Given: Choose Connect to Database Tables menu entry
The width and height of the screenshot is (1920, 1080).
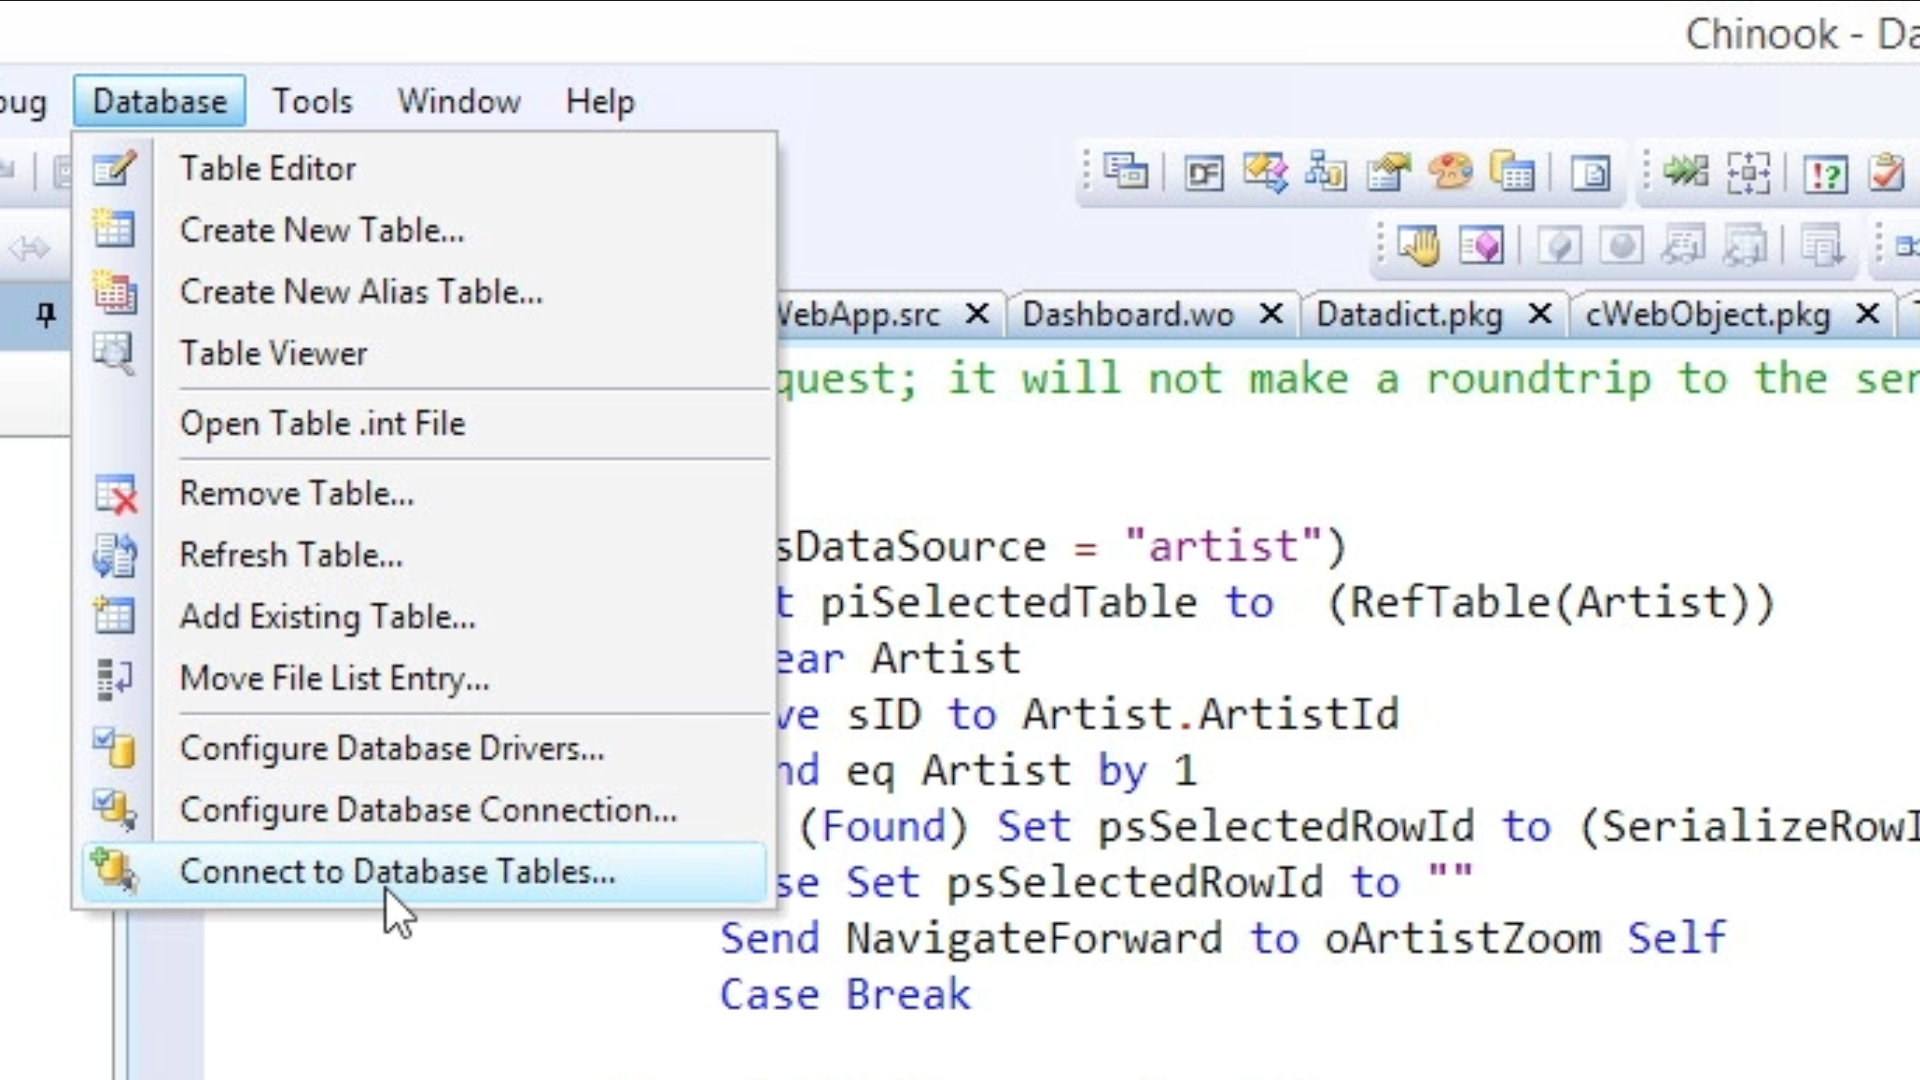Looking at the screenshot, I should coord(397,872).
